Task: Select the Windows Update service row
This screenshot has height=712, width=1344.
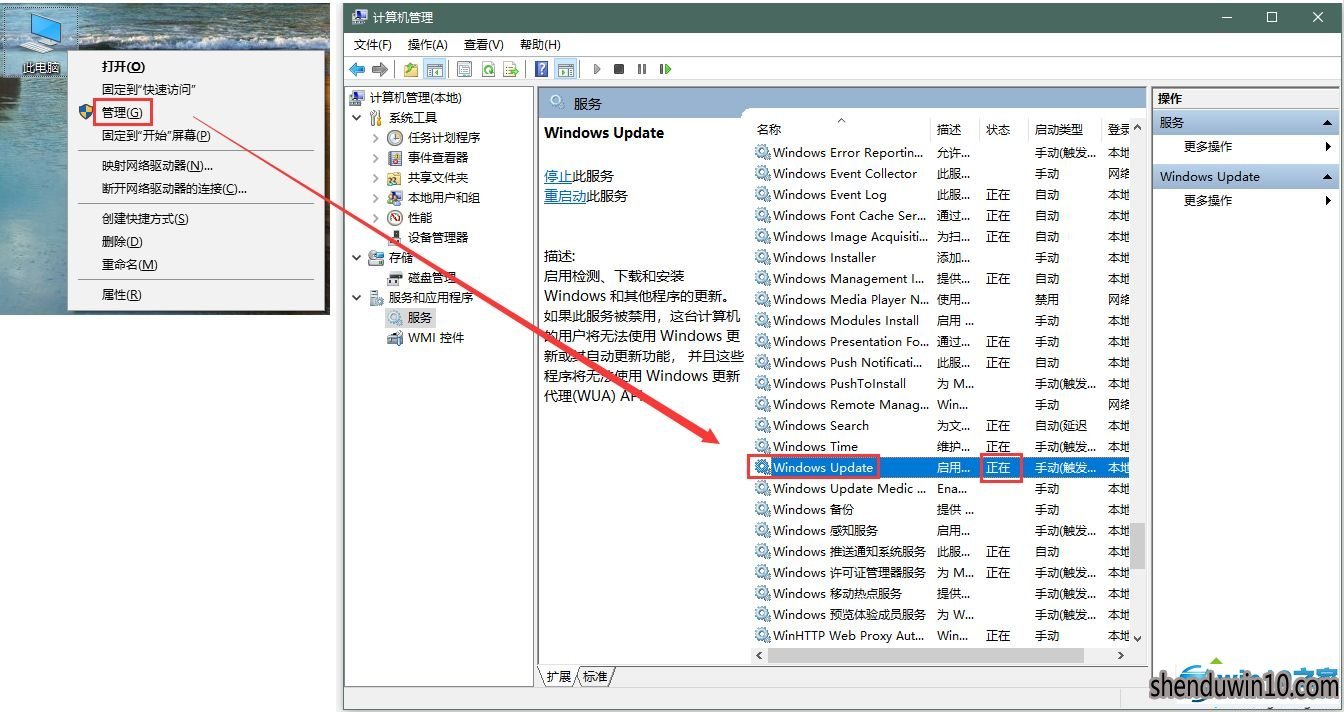Action: click(940, 467)
